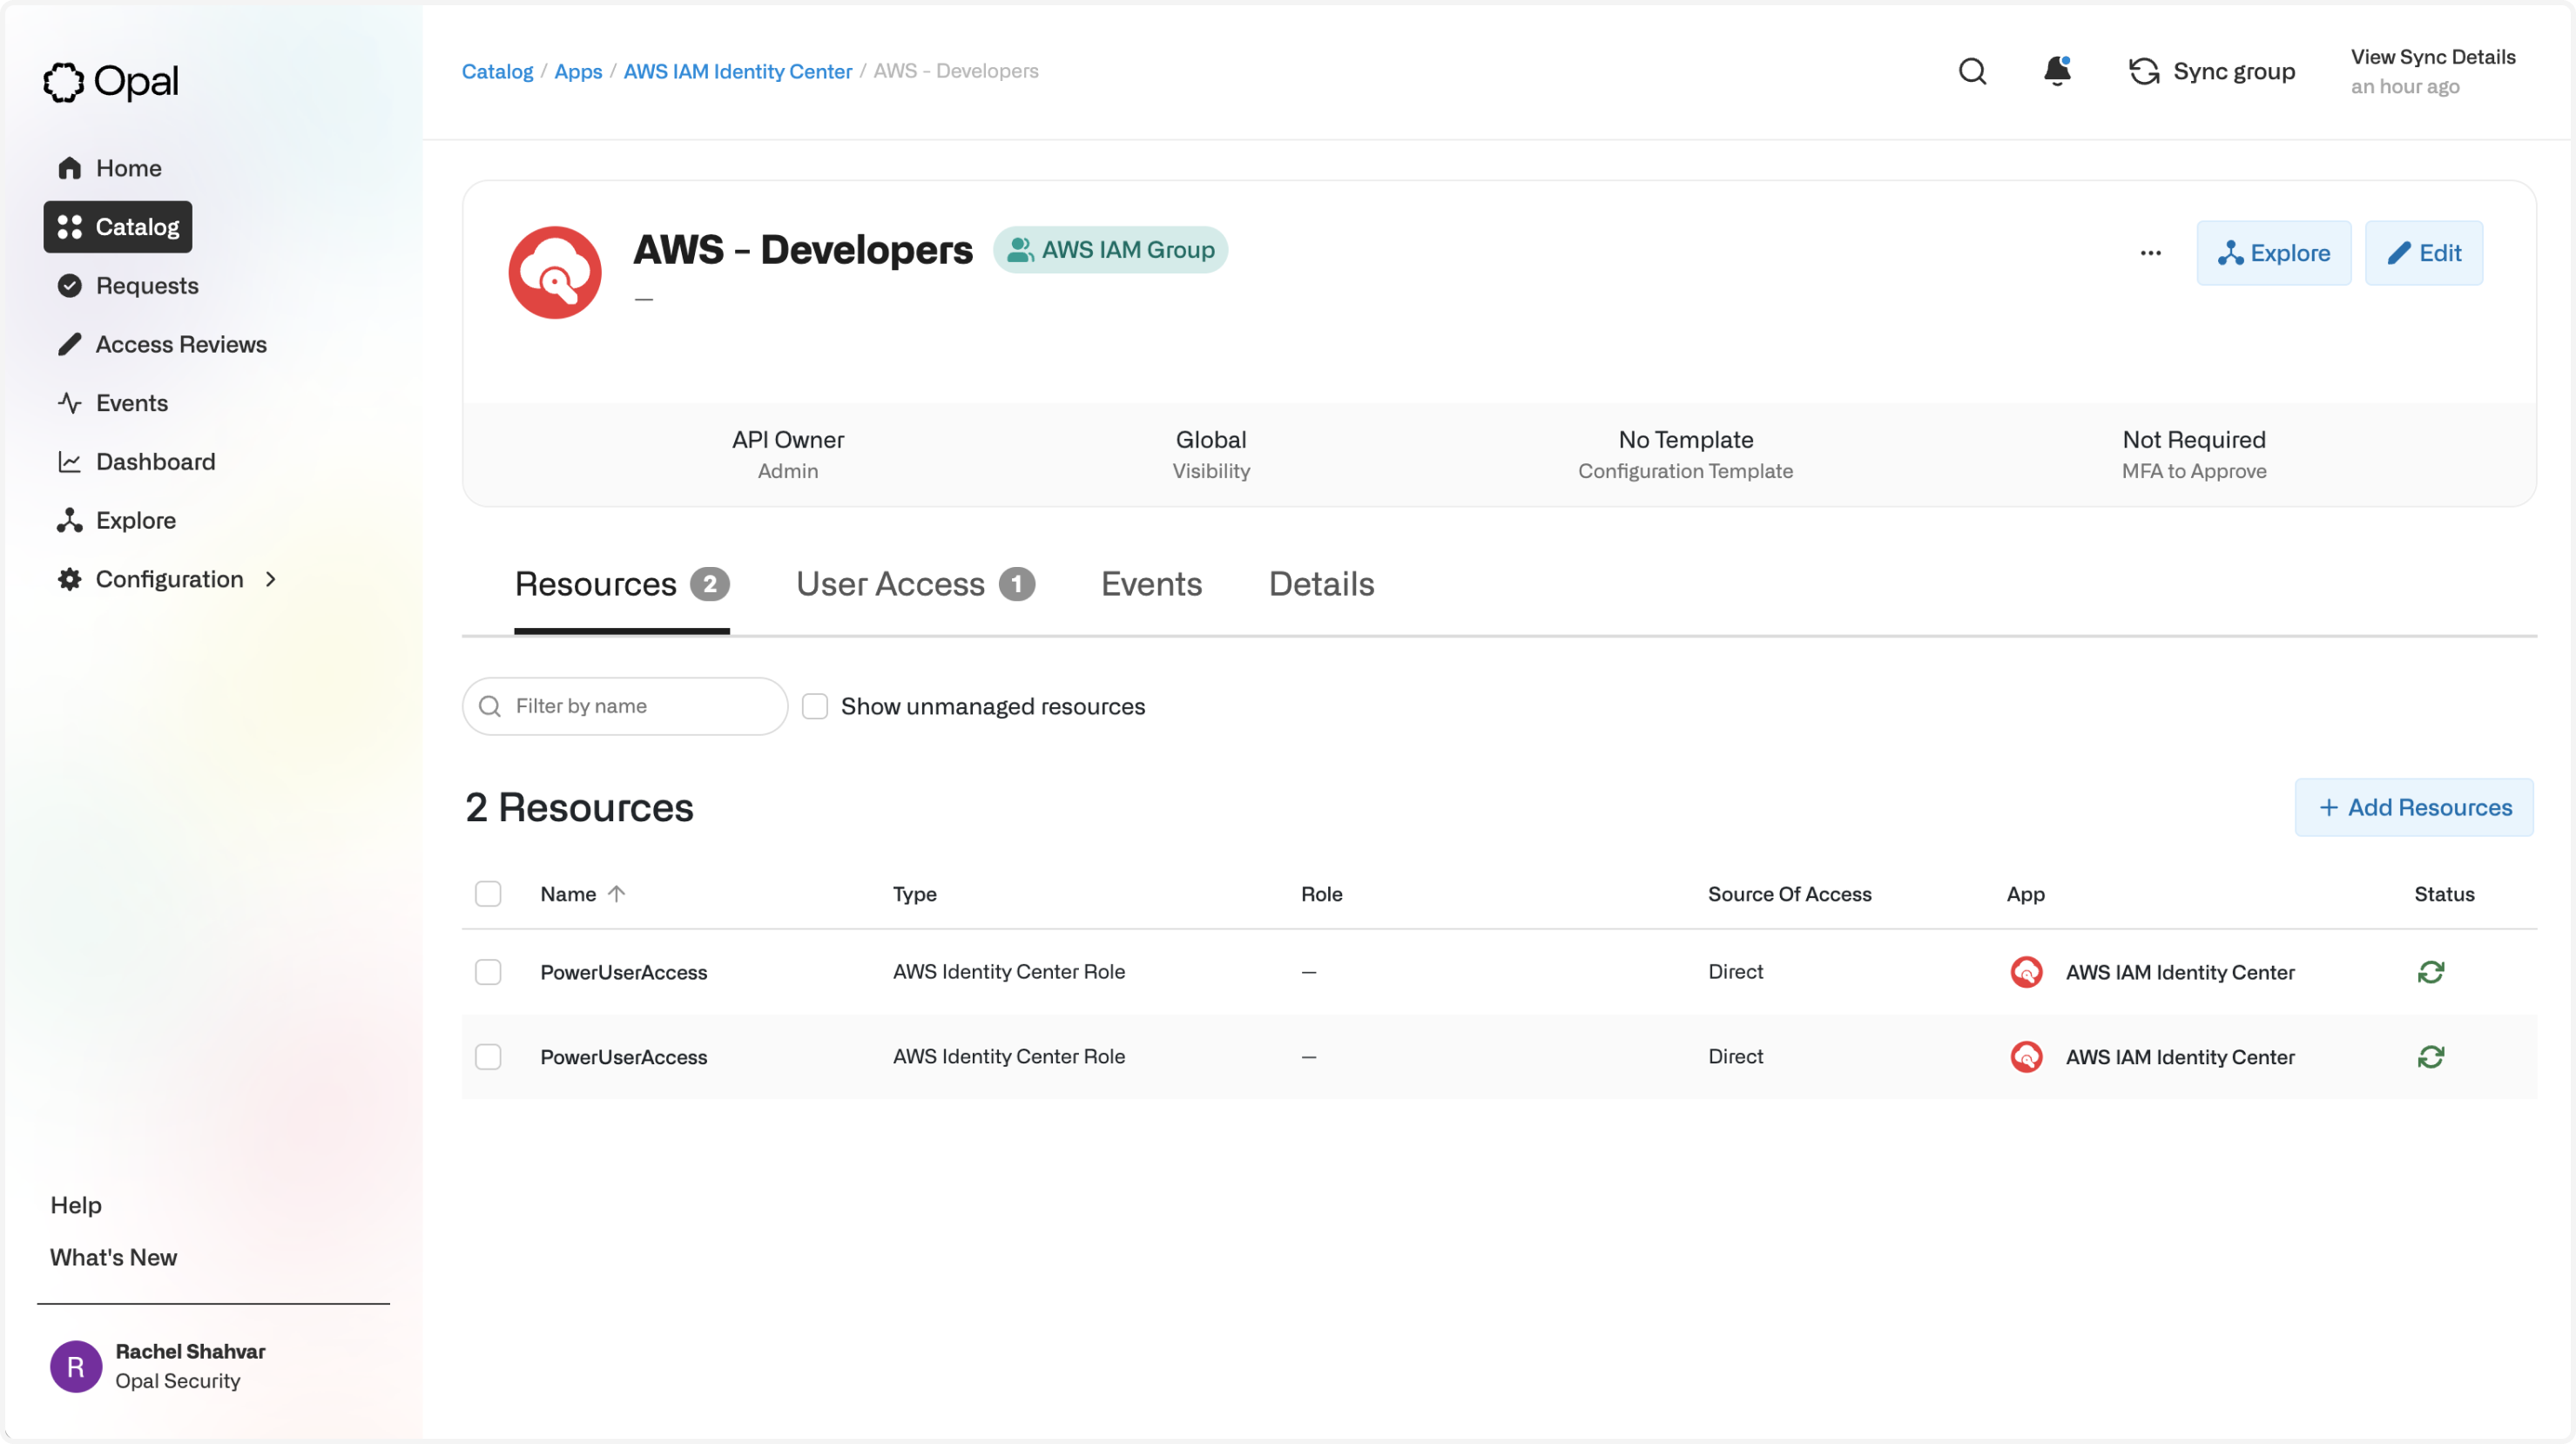
Task: Switch to the Resources tab
Action: click(621, 584)
